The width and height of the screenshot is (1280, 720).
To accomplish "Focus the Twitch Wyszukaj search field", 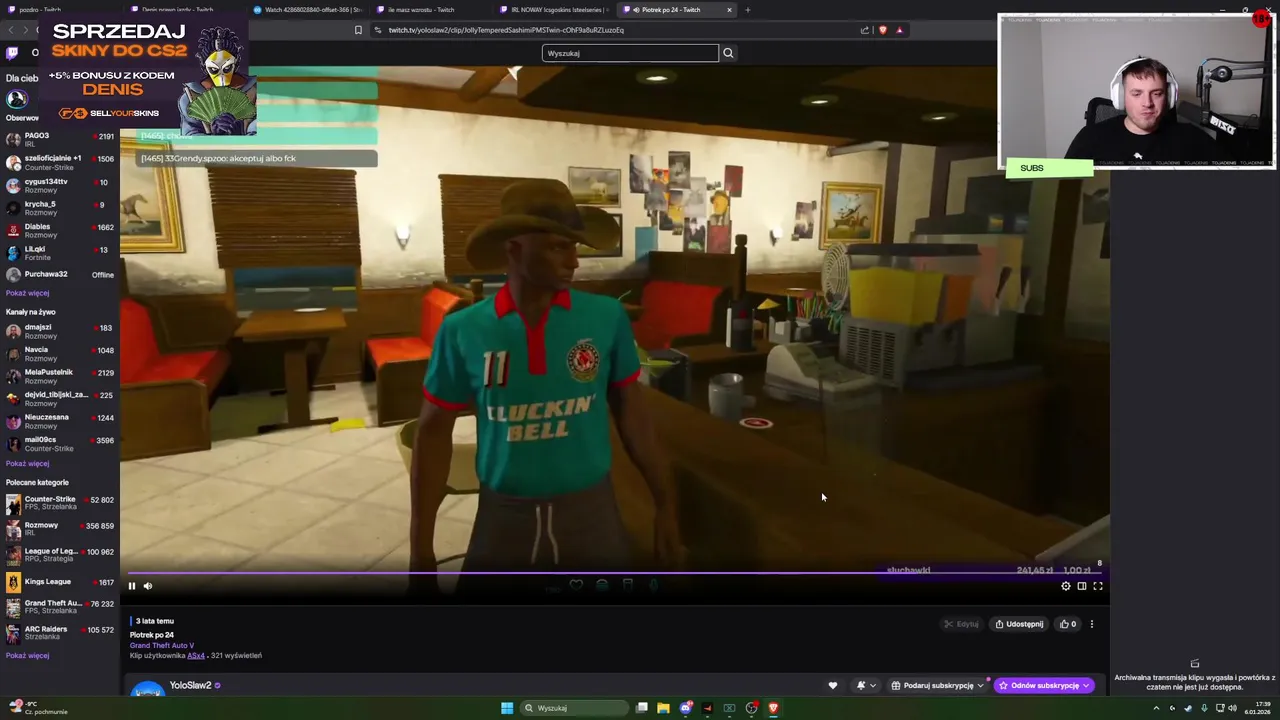I will coord(630,53).
